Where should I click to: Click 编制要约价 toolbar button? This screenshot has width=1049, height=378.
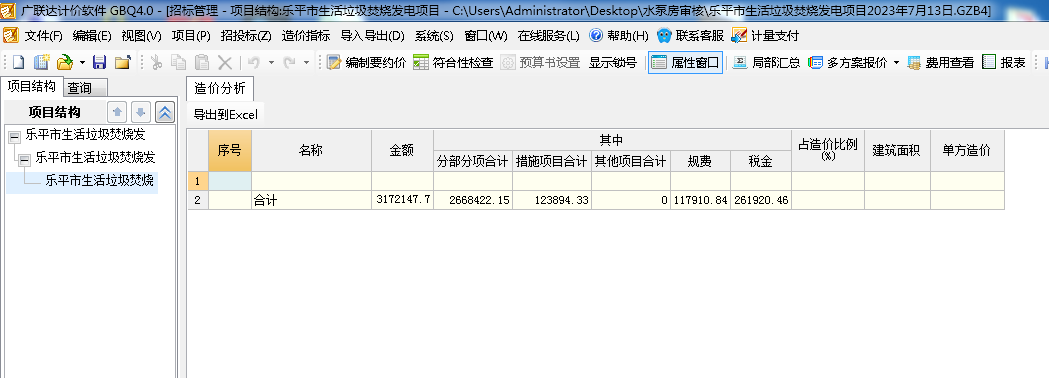point(367,63)
